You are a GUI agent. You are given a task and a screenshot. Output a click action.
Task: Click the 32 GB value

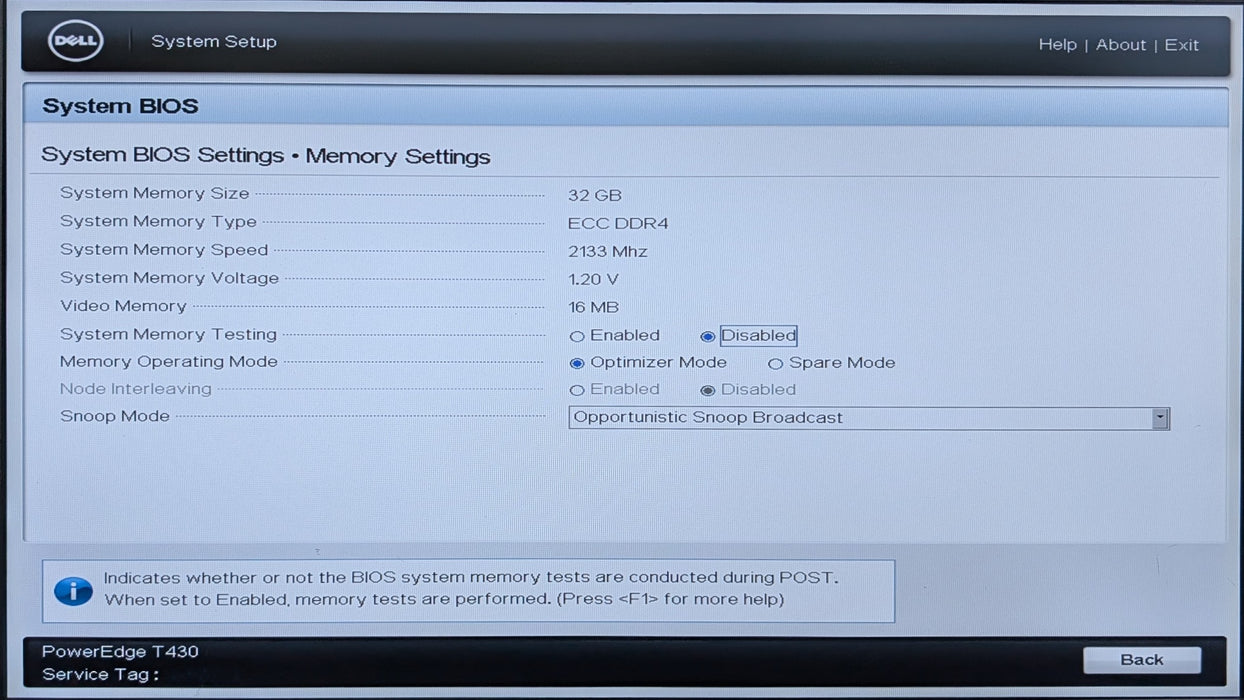click(x=595, y=195)
